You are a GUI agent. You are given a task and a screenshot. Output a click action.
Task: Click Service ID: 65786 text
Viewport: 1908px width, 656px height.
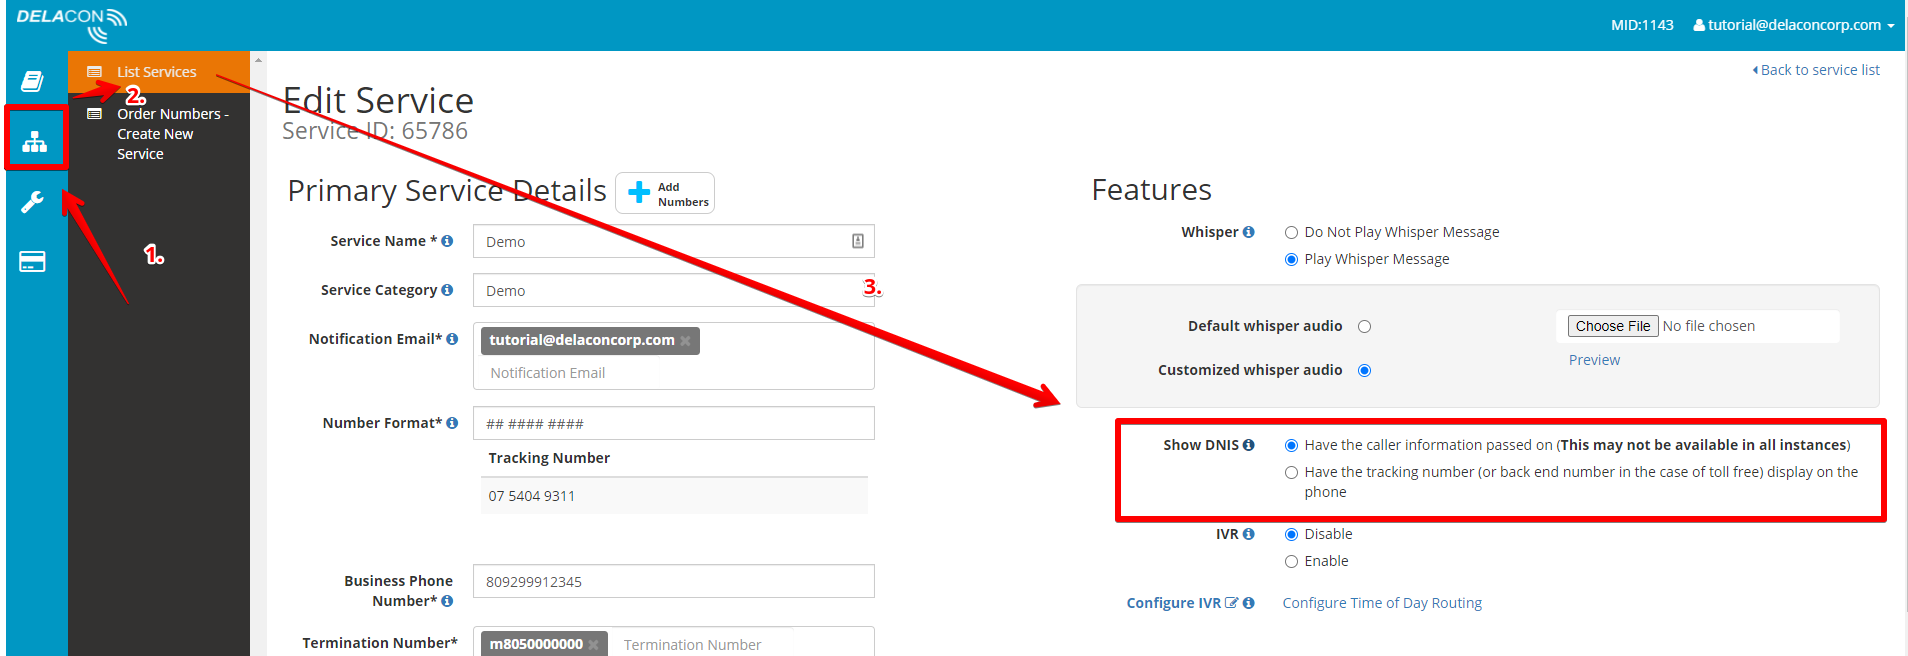point(375,131)
